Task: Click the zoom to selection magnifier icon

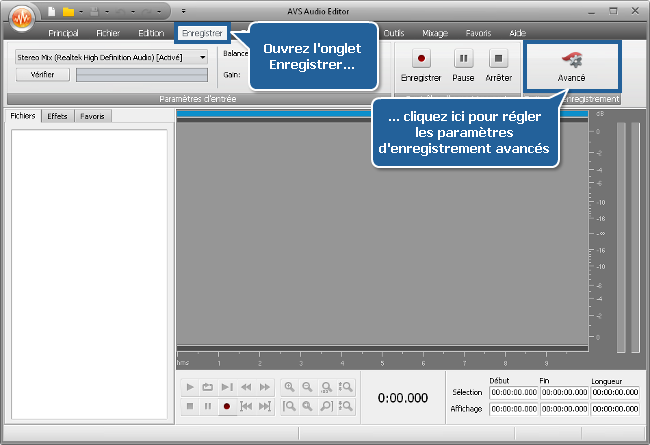Action: tap(326, 387)
